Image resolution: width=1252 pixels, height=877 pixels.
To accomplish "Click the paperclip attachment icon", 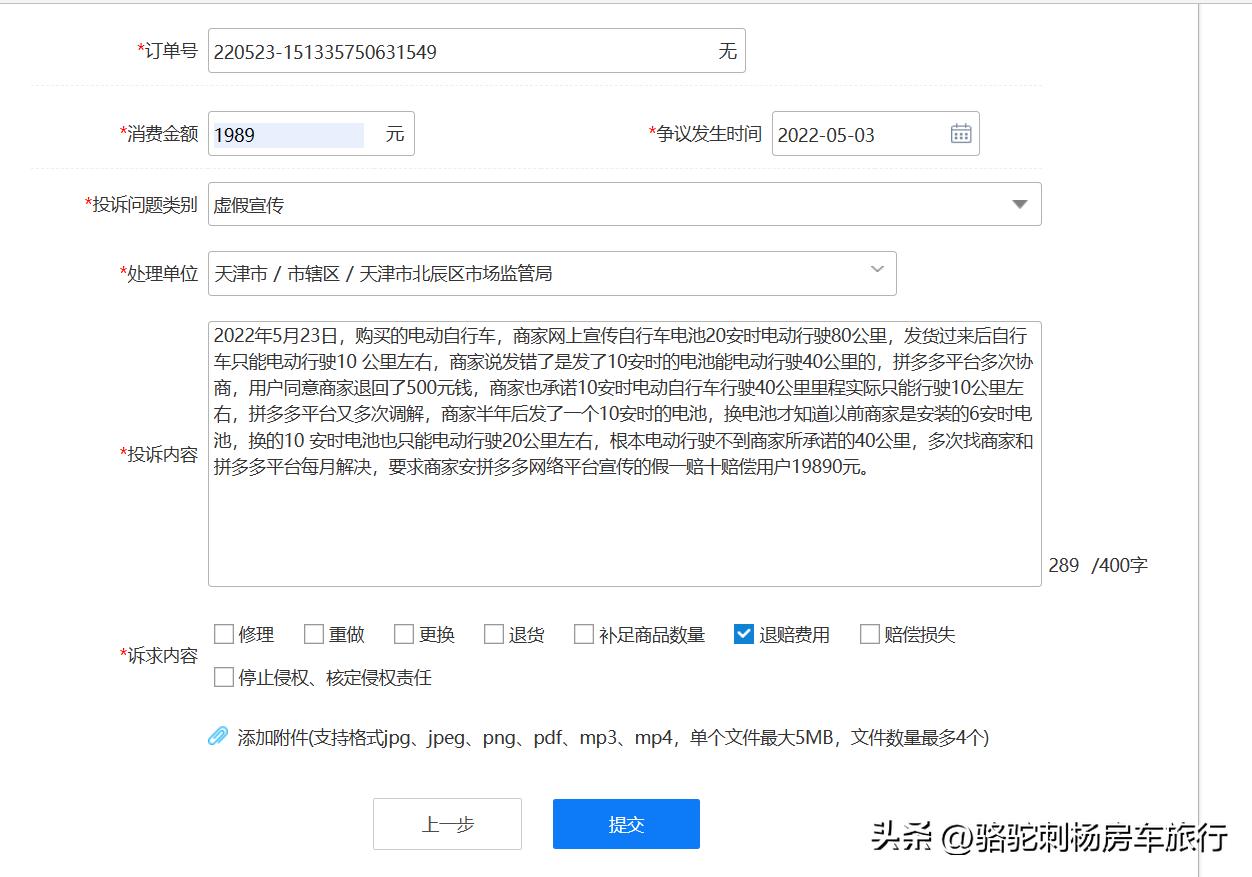I will (x=218, y=735).
